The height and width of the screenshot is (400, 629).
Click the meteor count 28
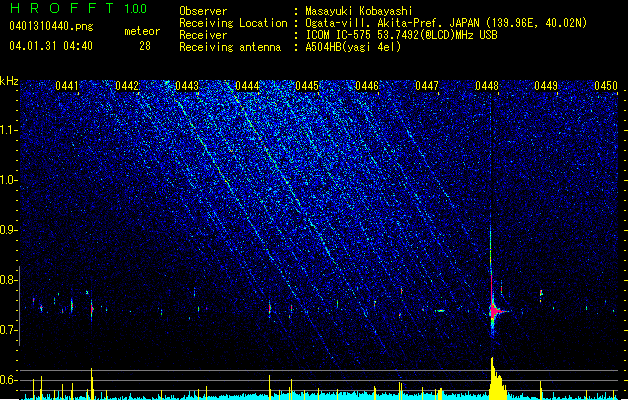145,46
